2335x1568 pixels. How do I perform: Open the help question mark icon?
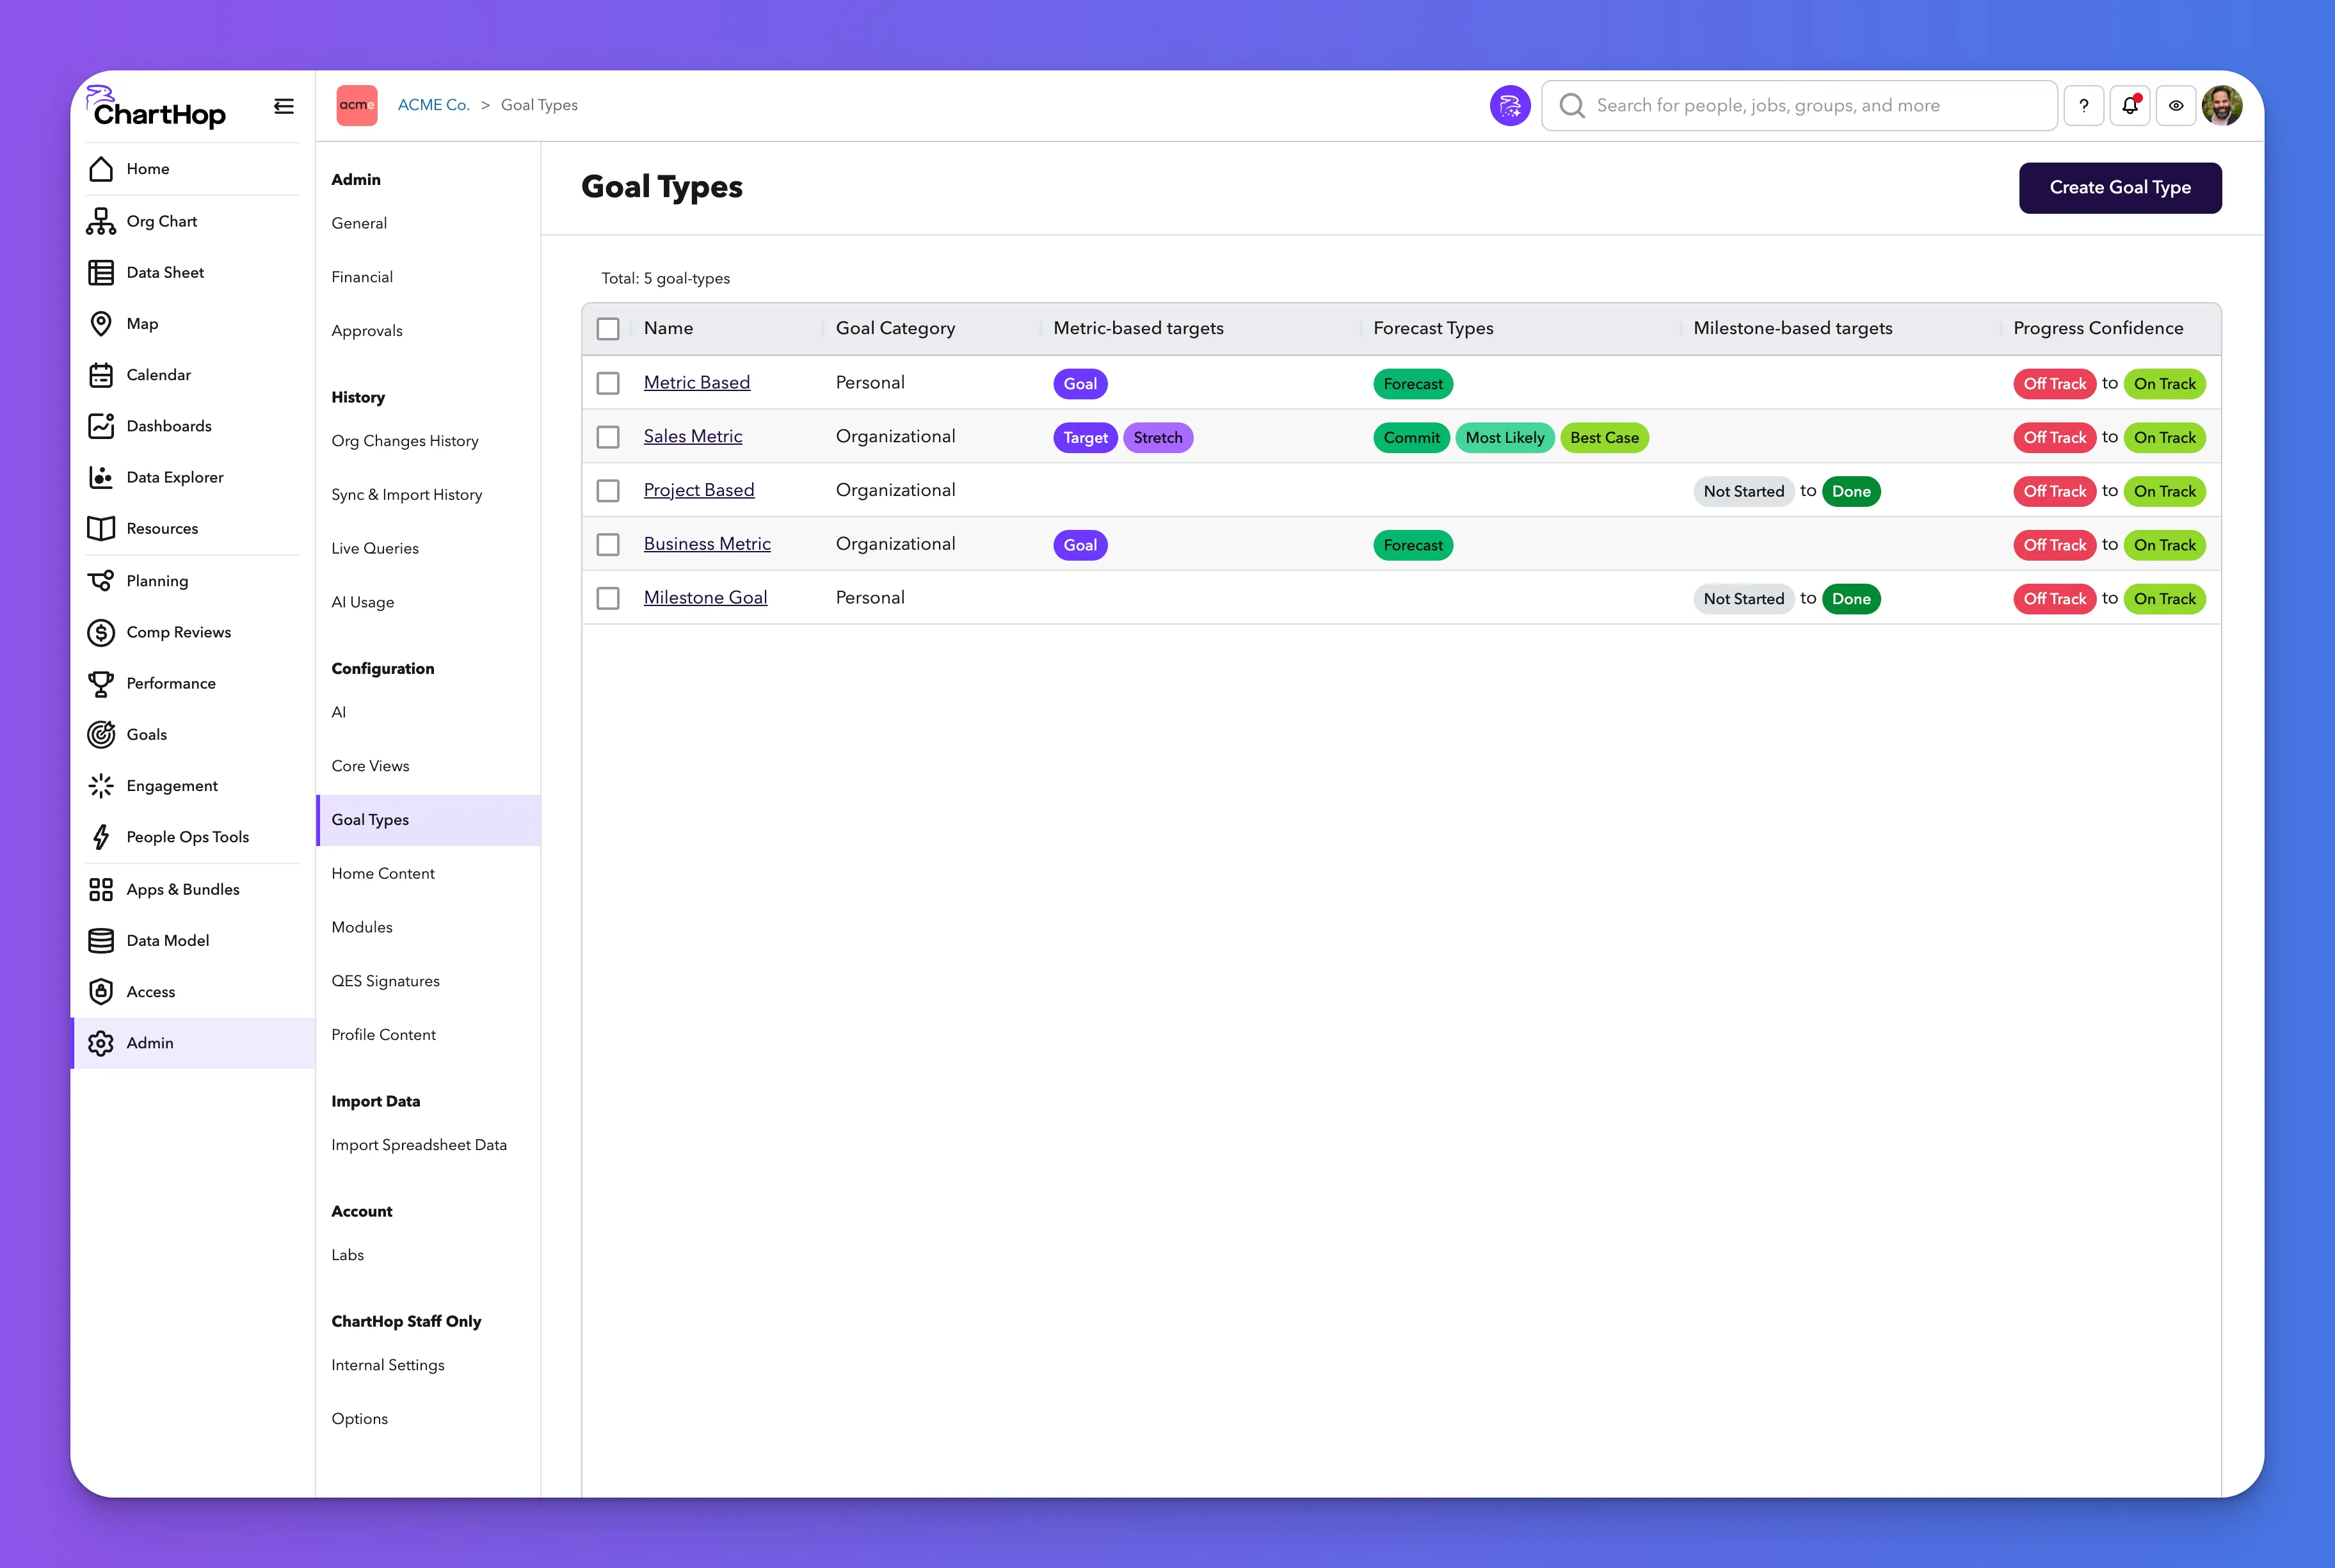click(2083, 106)
